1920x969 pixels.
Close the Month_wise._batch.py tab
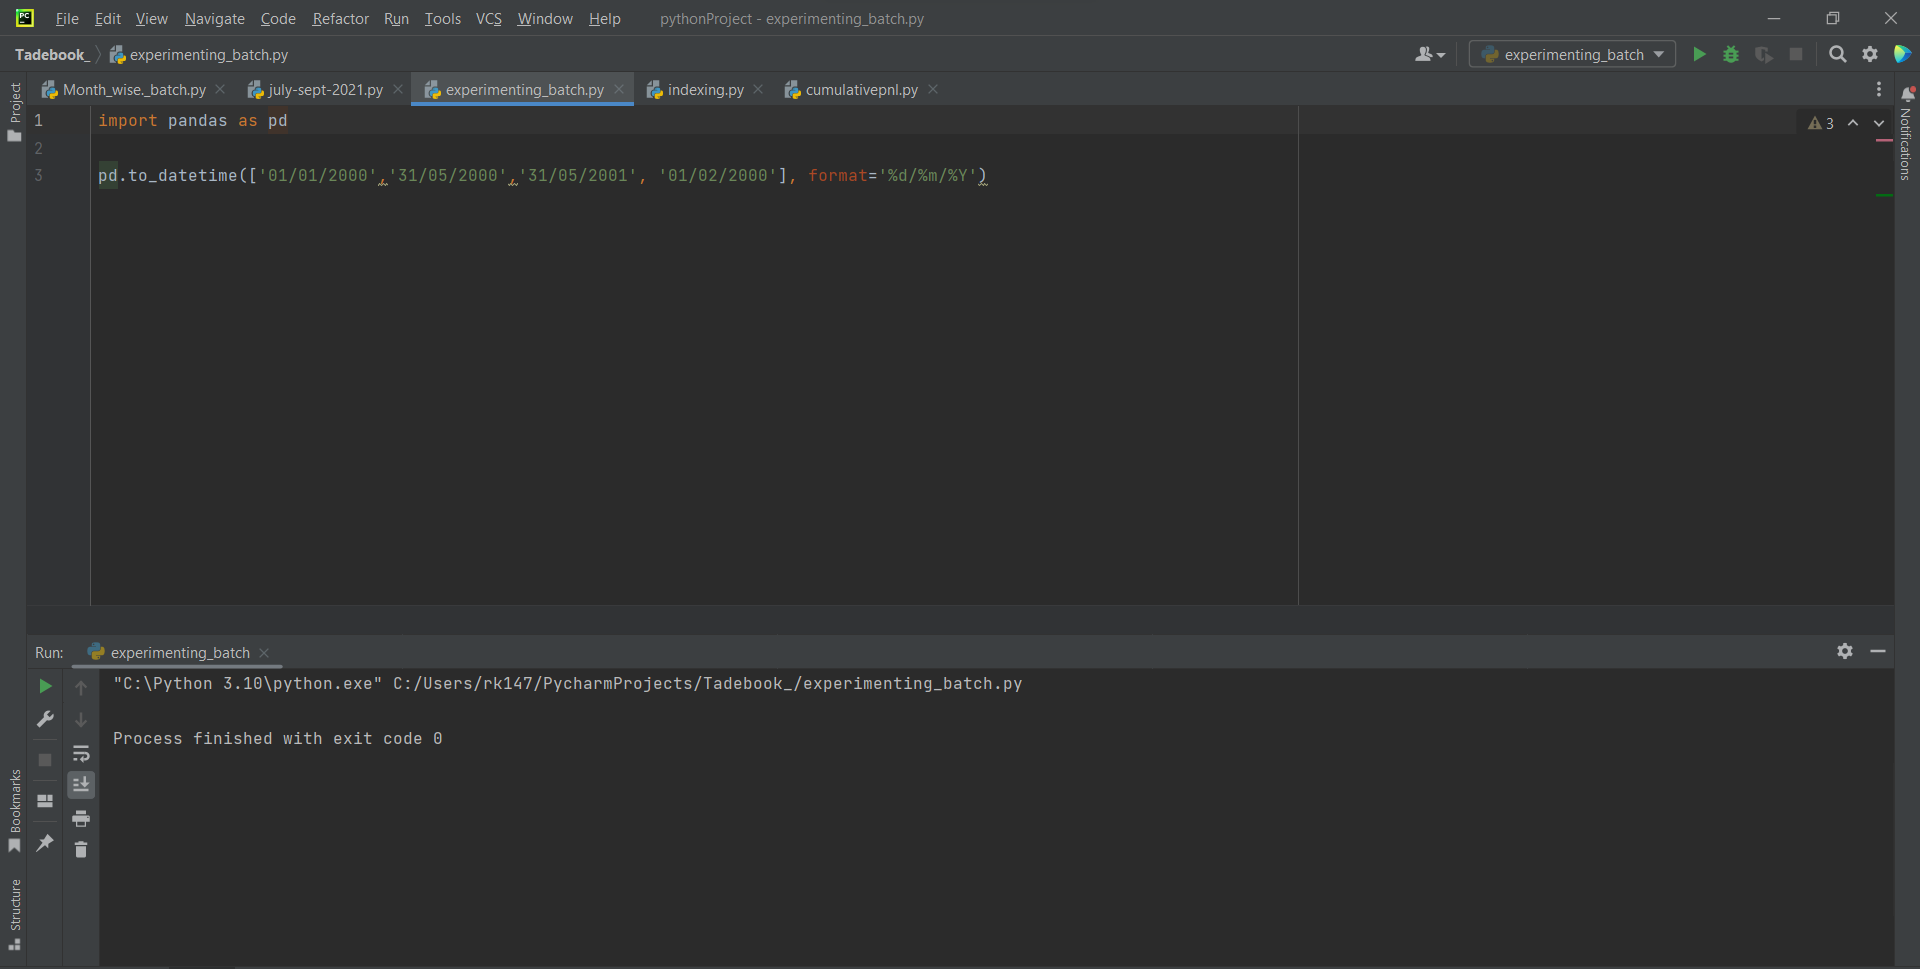click(220, 89)
